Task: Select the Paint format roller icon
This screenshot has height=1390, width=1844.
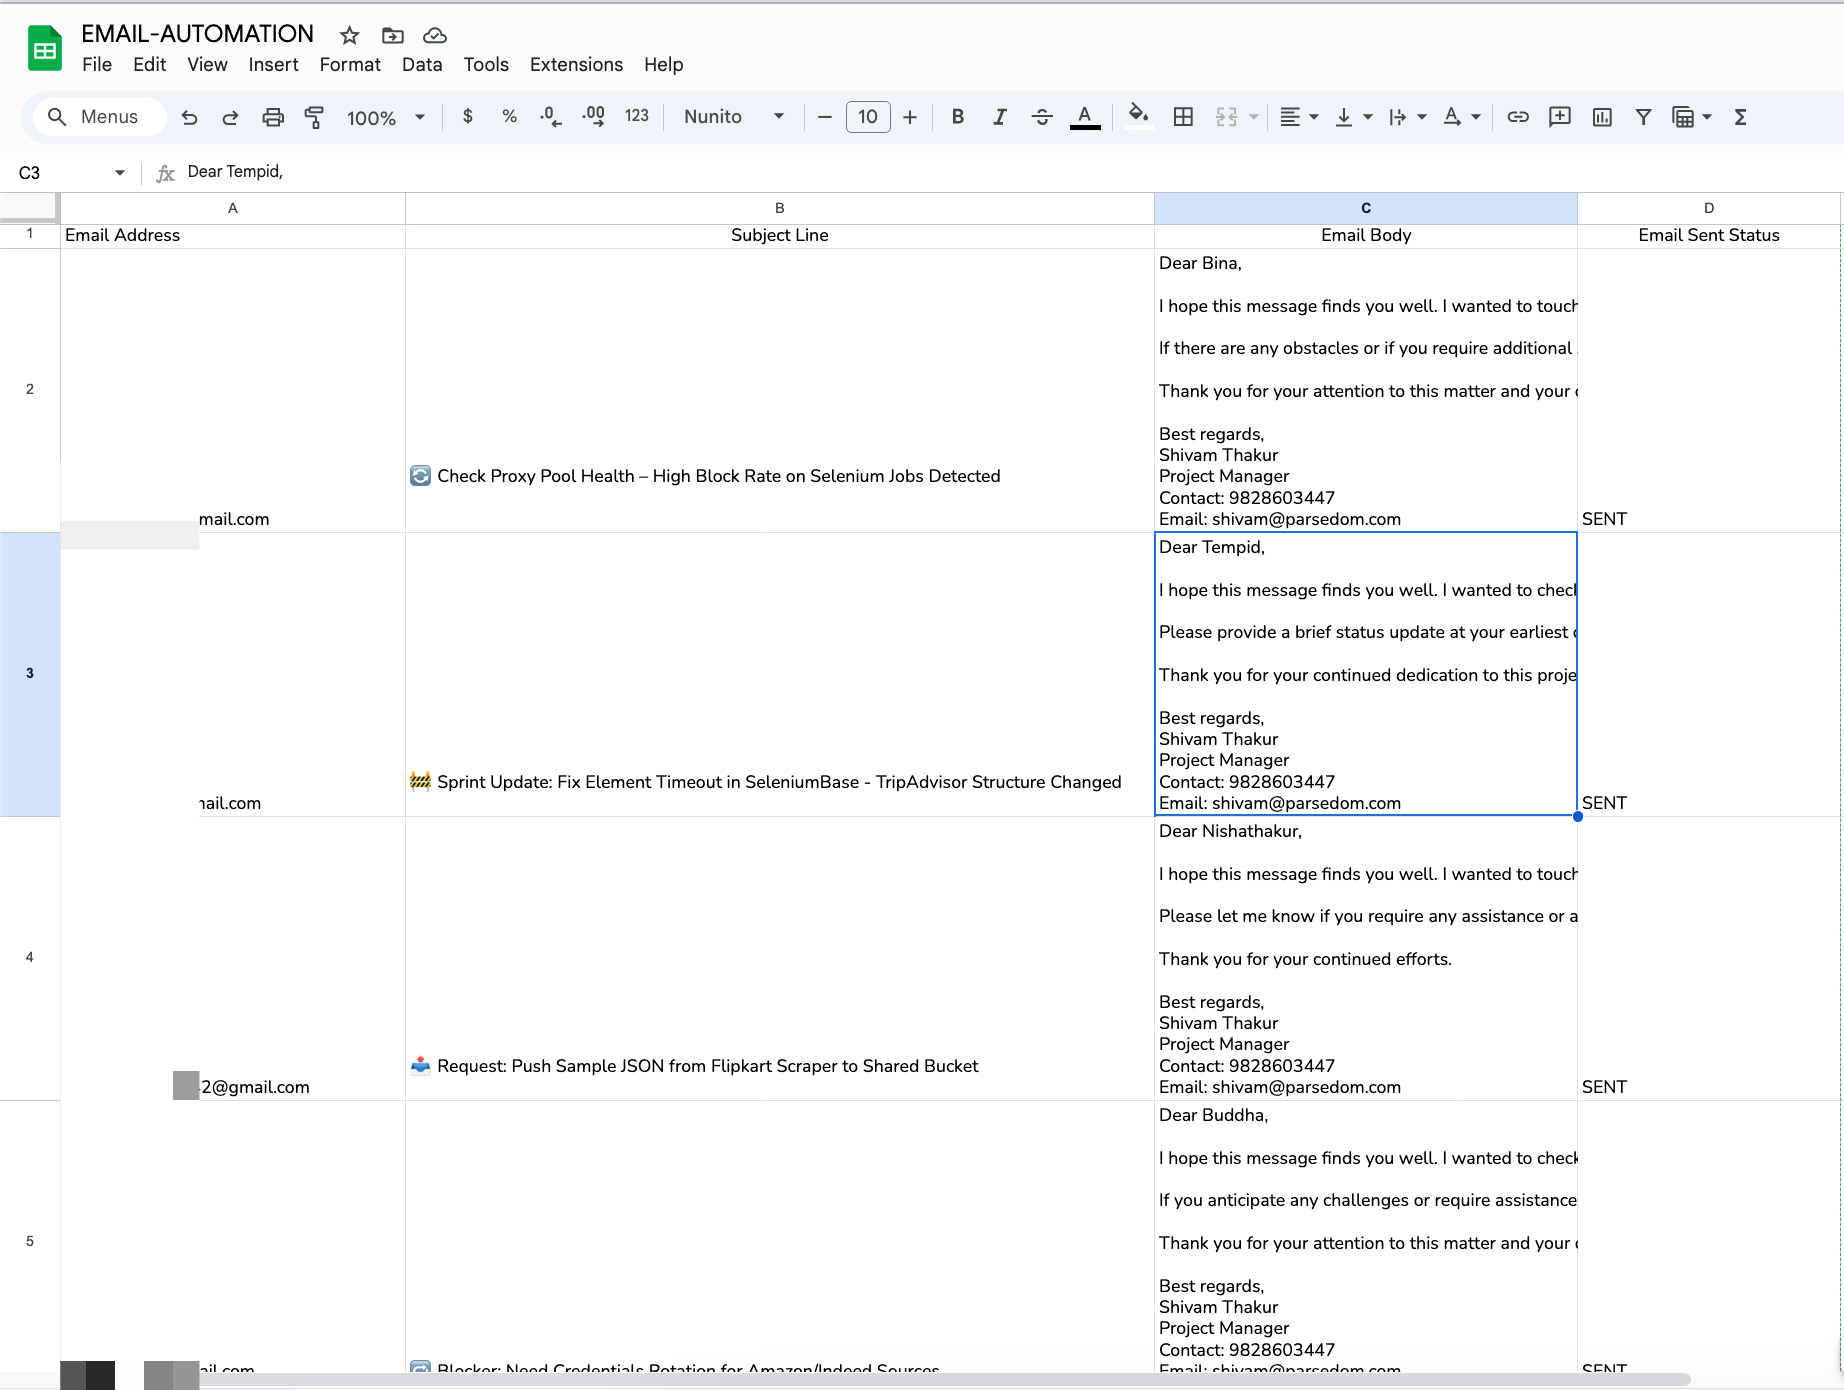Action: point(314,117)
